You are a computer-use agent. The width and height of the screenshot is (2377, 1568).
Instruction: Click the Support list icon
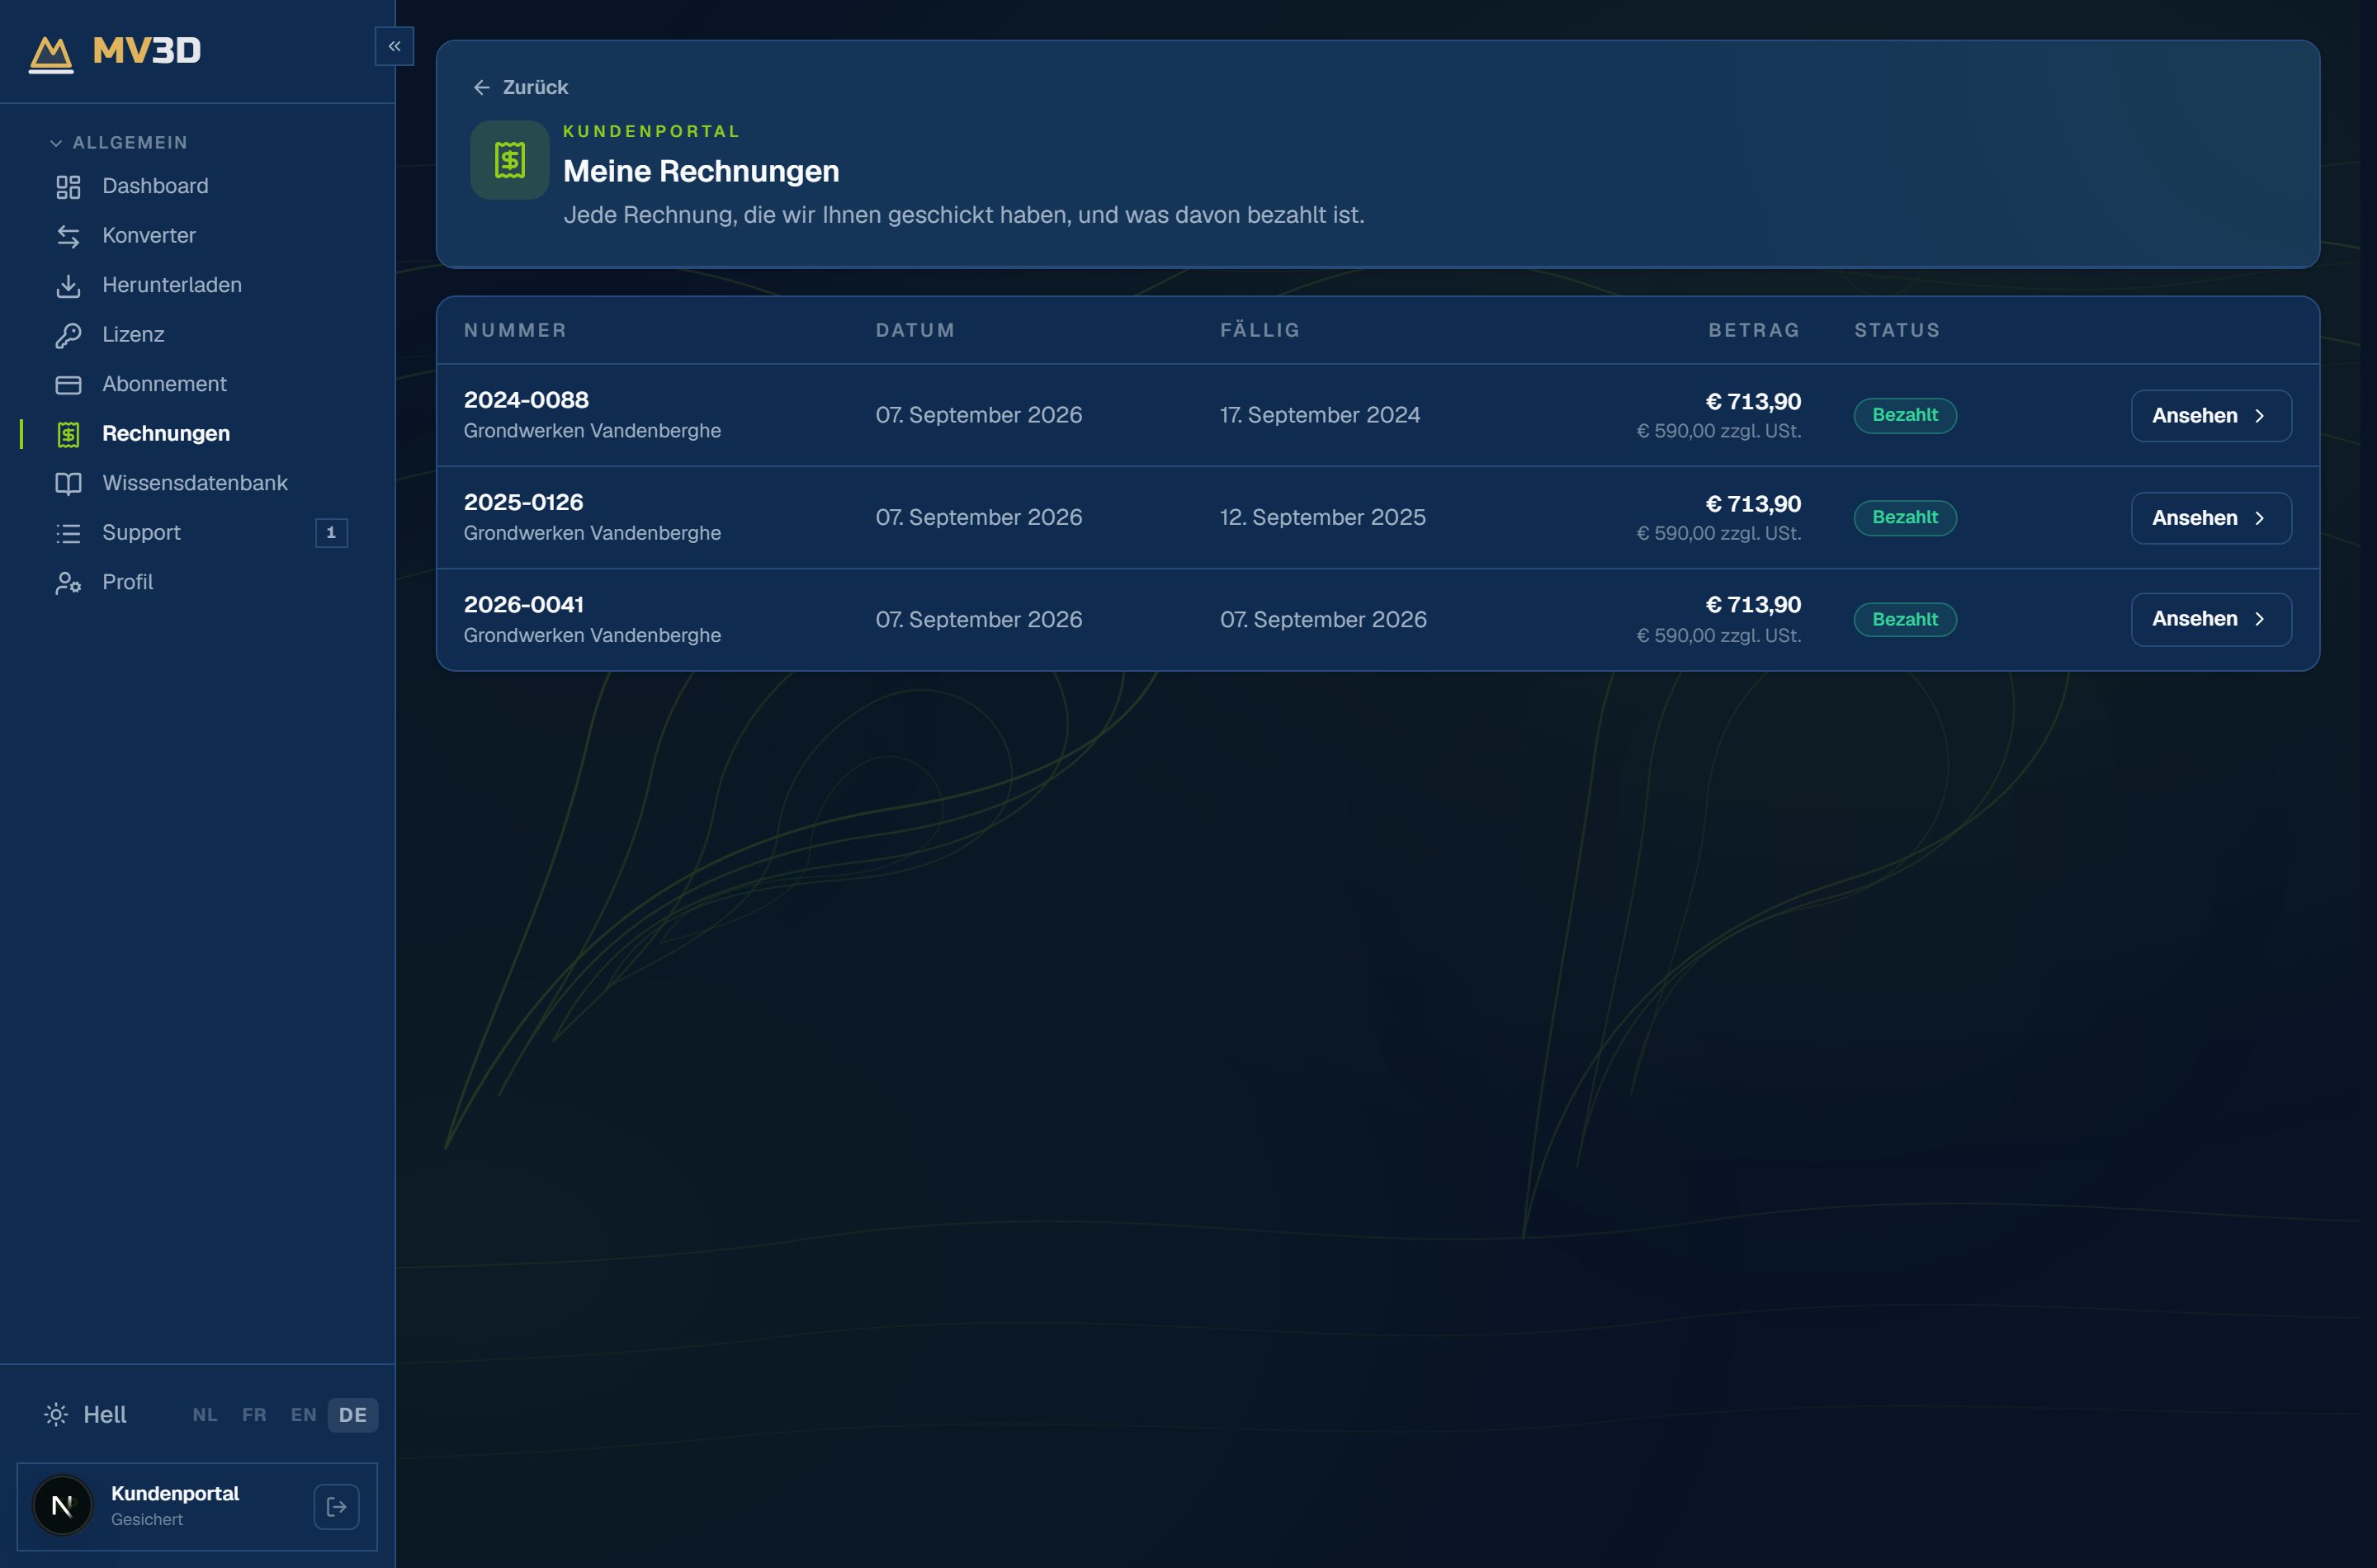pos(68,533)
